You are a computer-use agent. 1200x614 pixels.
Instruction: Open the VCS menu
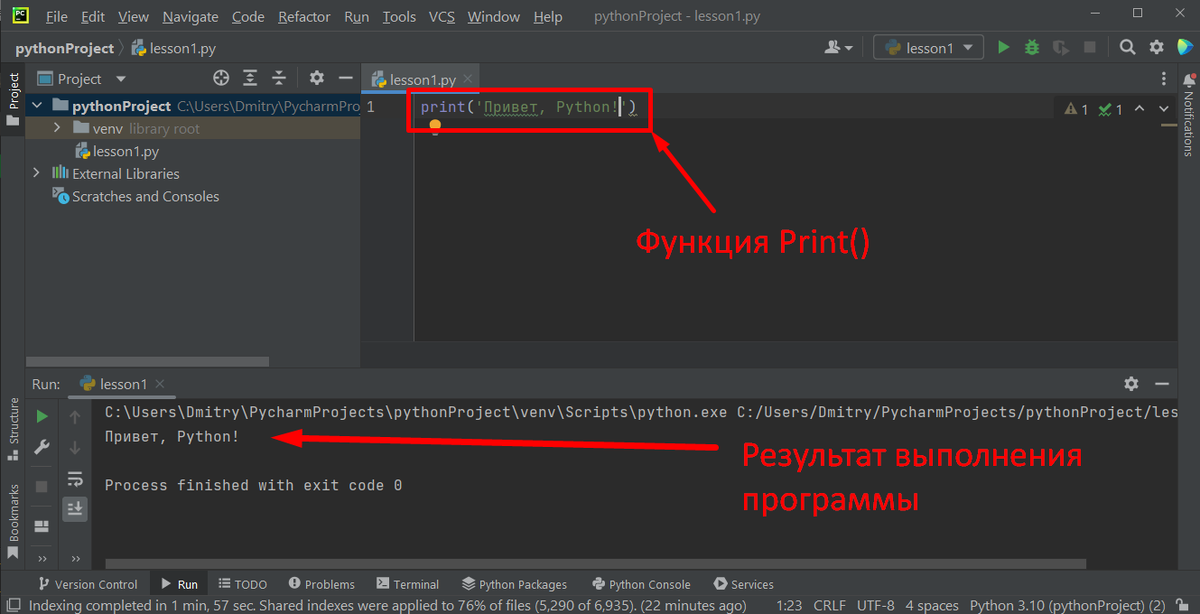click(441, 17)
